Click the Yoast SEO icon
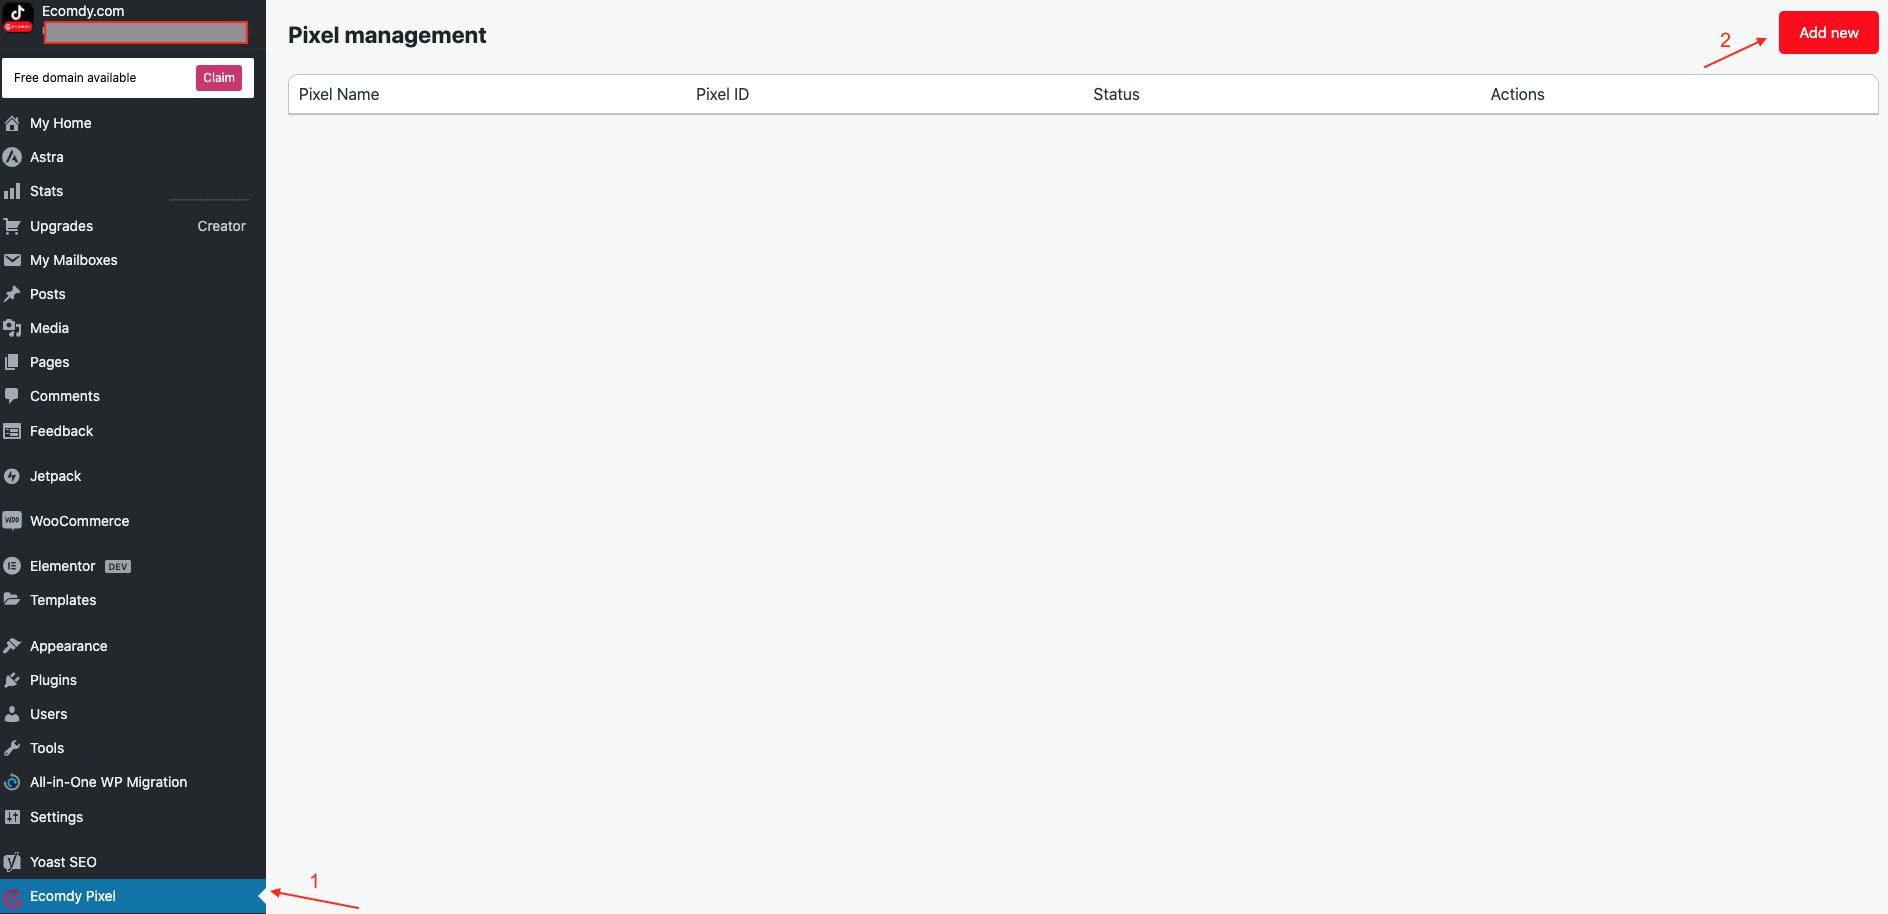Screen dimensions: 1888x914 pyautogui.click(x=12, y=862)
